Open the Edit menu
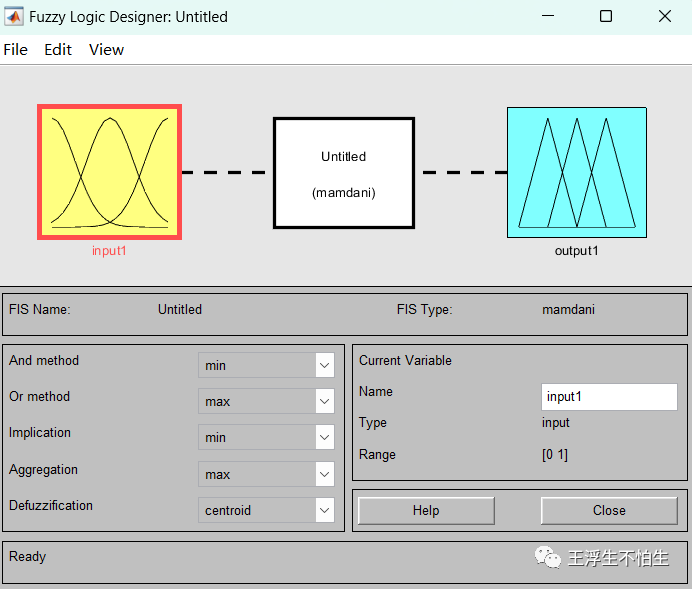The height and width of the screenshot is (589, 692). [x=58, y=50]
